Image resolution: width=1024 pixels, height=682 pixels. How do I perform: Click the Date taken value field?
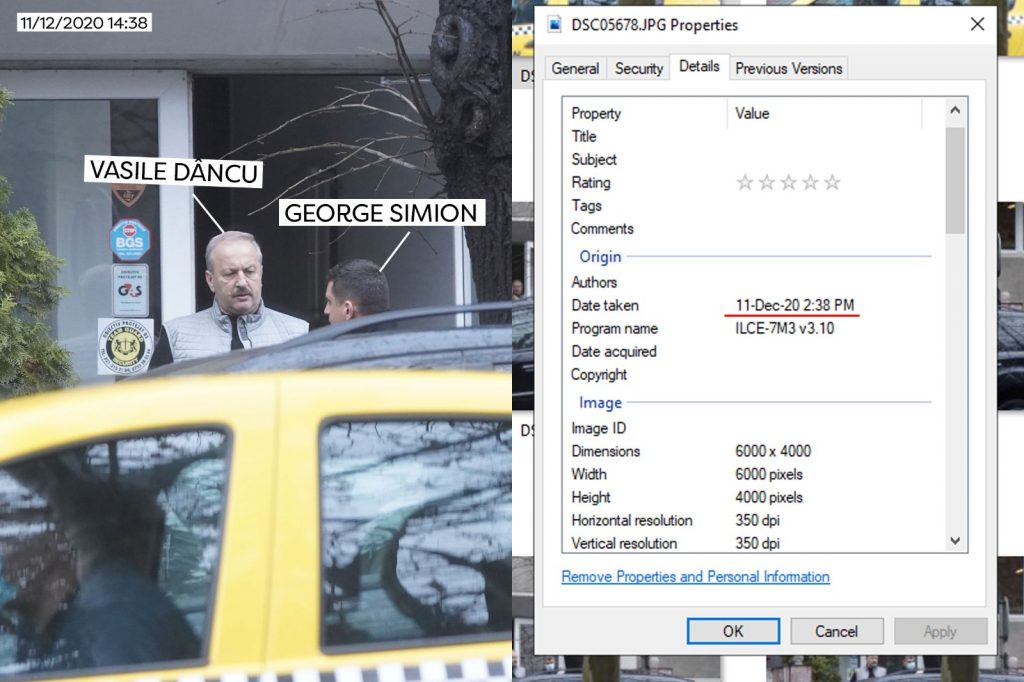tap(795, 305)
